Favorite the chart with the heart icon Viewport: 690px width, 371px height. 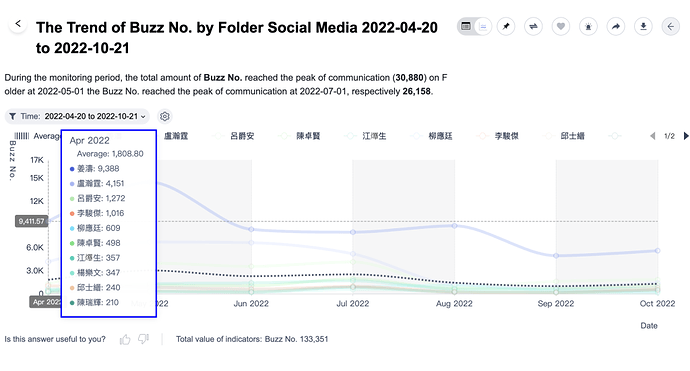tap(561, 27)
